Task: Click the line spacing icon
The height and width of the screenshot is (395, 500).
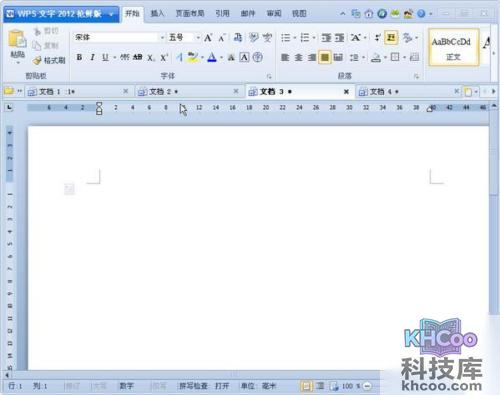Action: point(354,57)
